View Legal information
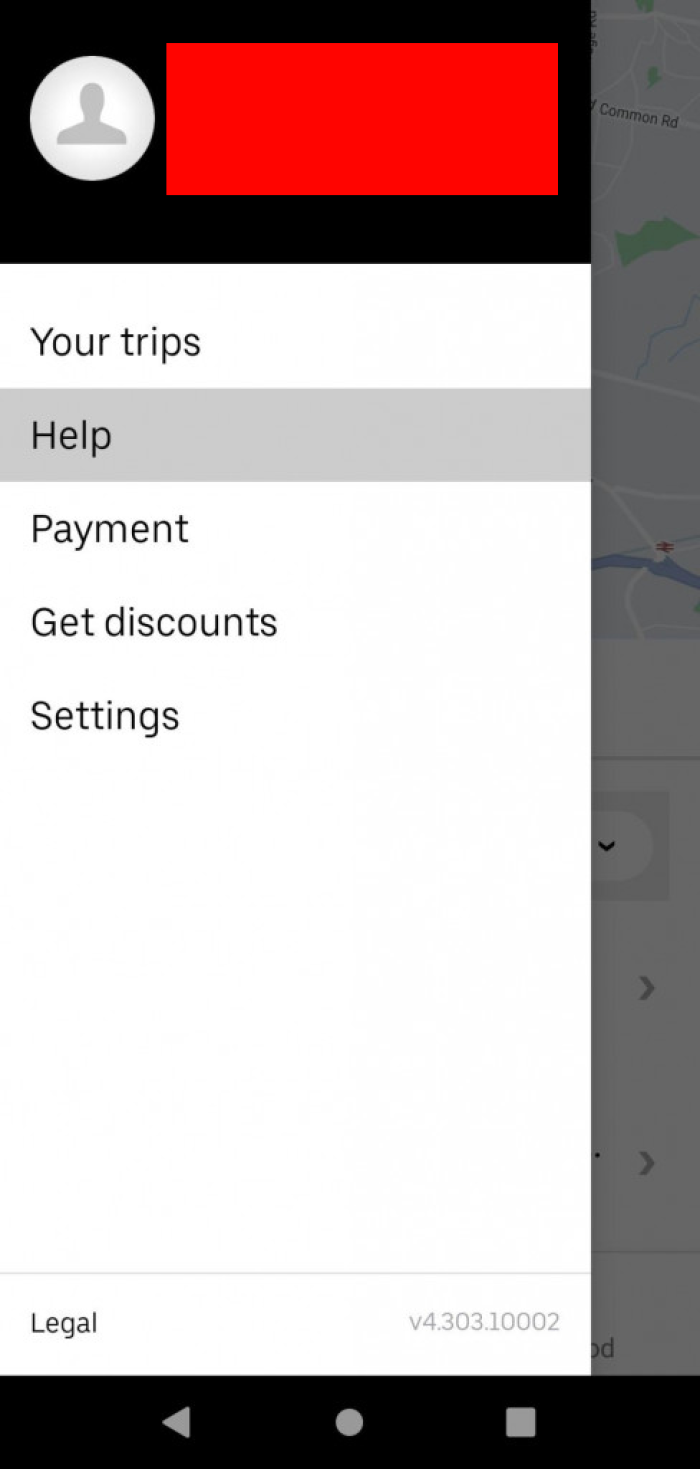The width and height of the screenshot is (700, 1469). pyautogui.click(x=63, y=1322)
